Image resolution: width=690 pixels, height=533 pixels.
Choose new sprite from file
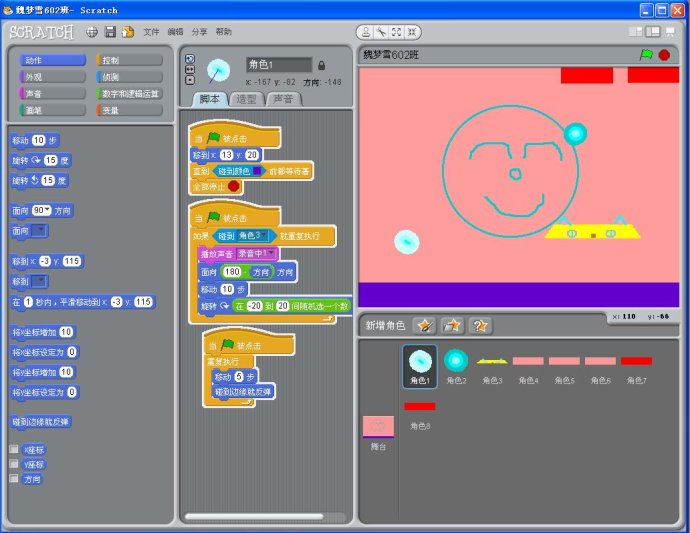(x=452, y=326)
